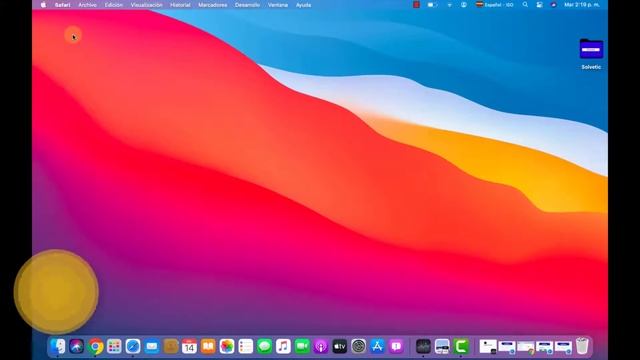Viewport: 640px width, 360px height.
Task: Open the Apple TV app
Action: point(340,347)
